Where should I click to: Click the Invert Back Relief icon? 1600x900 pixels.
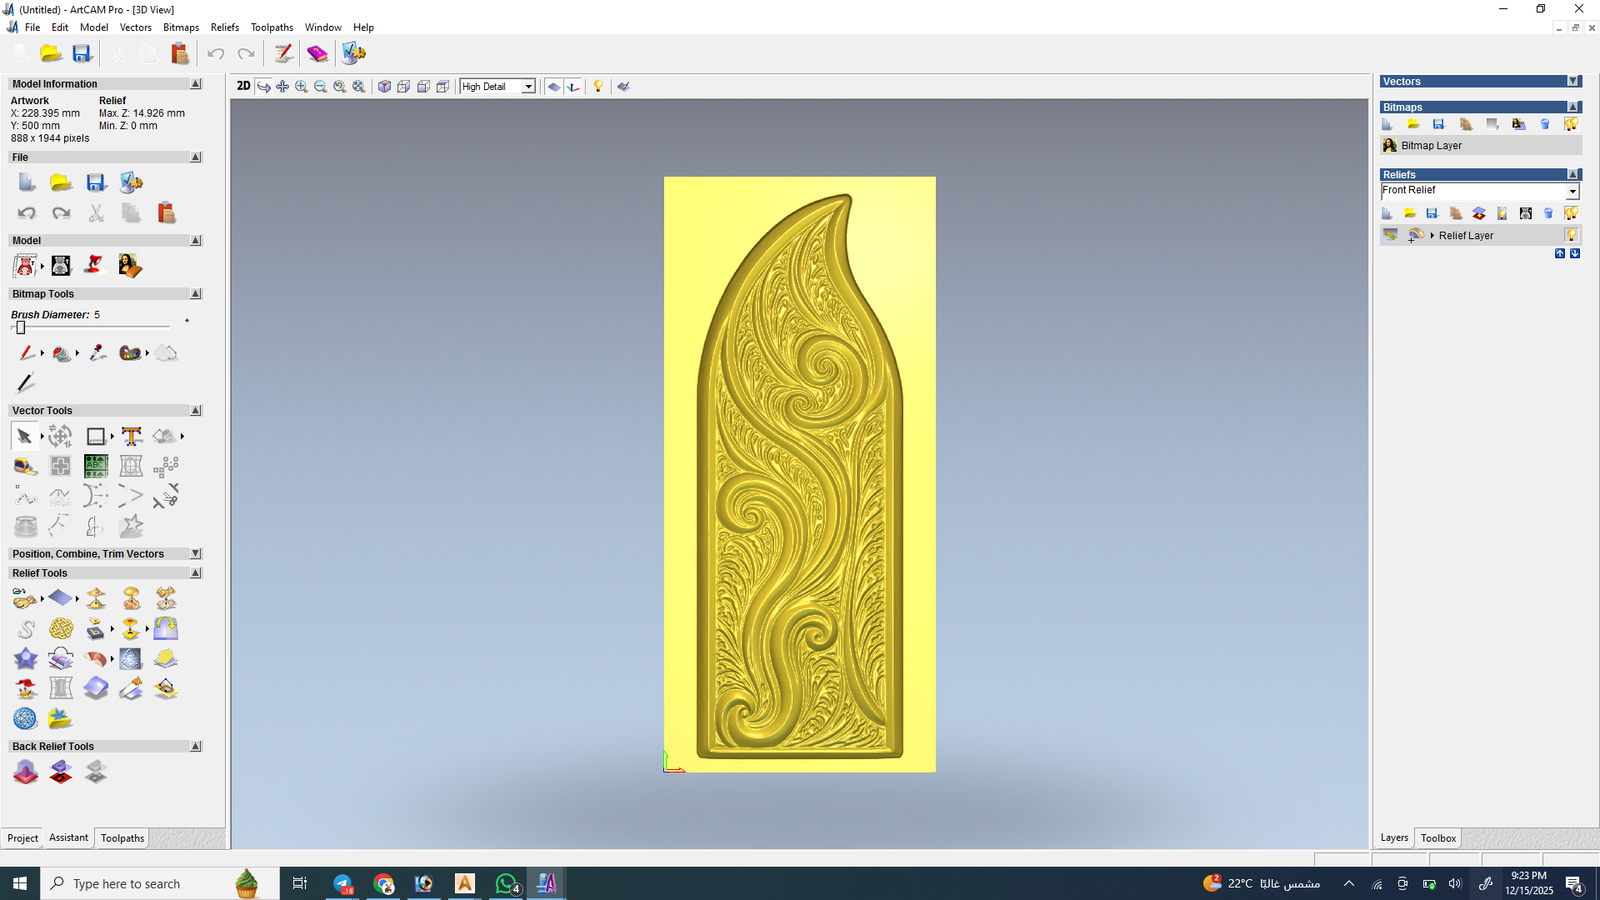[61, 772]
